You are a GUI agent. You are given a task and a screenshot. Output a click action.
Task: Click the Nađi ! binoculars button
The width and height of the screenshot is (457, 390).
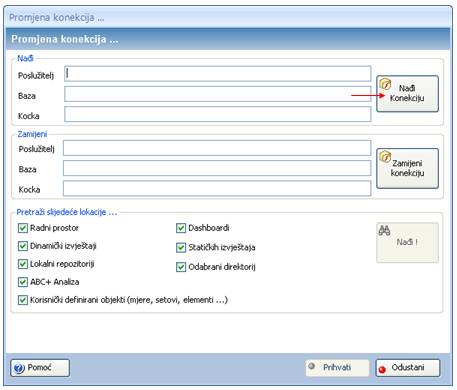(x=407, y=243)
